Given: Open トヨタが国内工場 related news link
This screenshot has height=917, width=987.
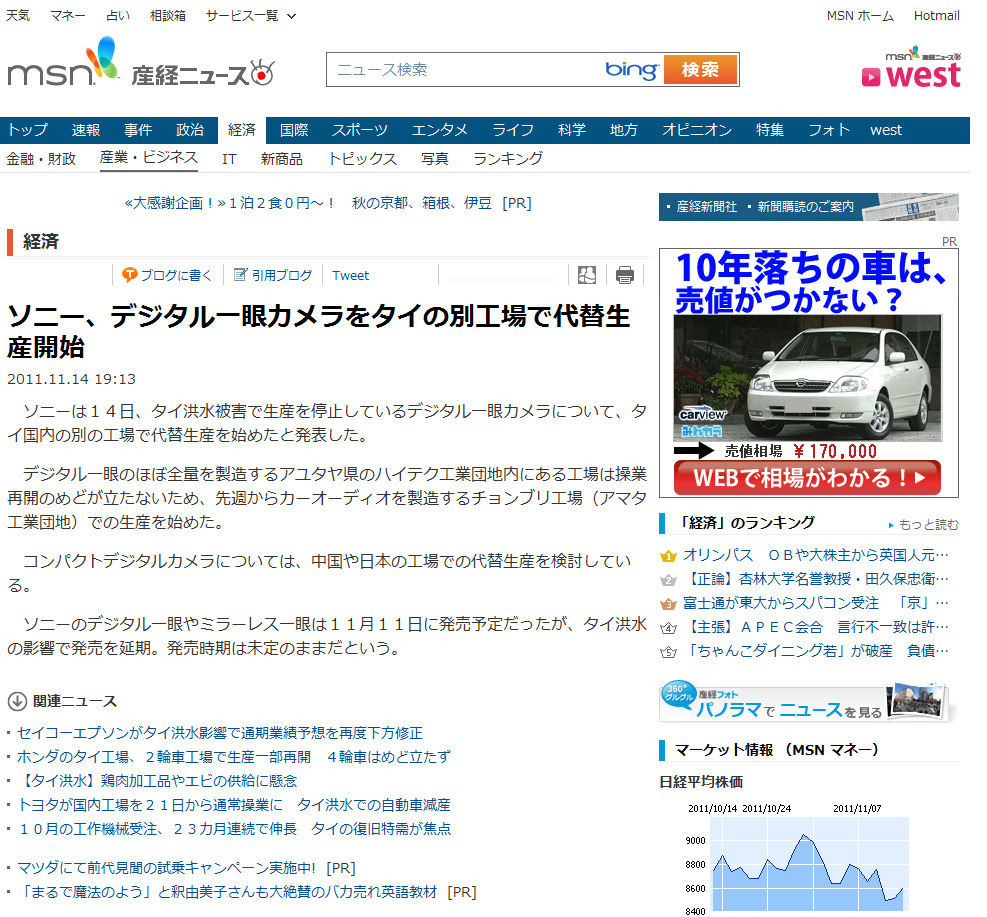Looking at the screenshot, I should pos(234,805).
